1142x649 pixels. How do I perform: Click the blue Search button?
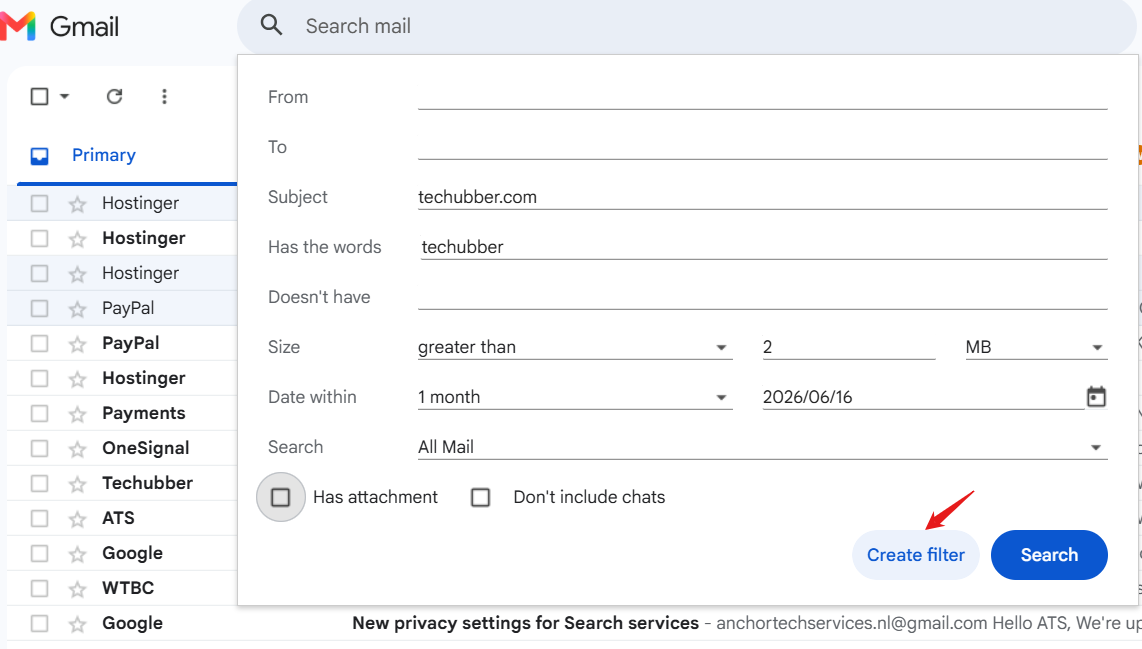pyautogui.click(x=1049, y=555)
